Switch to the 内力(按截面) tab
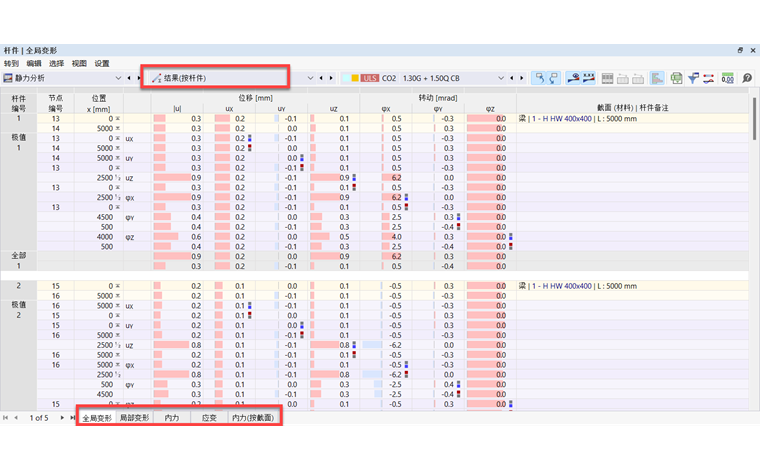 (x=253, y=418)
